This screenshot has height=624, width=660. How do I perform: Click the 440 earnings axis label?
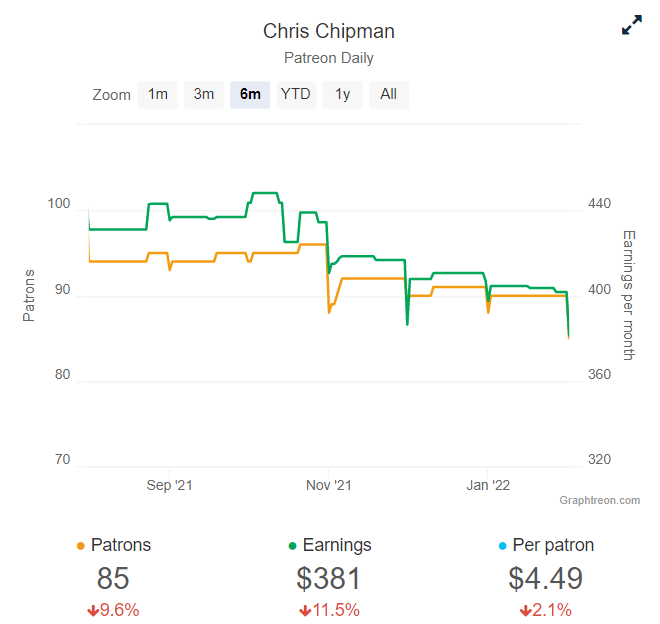(x=599, y=204)
